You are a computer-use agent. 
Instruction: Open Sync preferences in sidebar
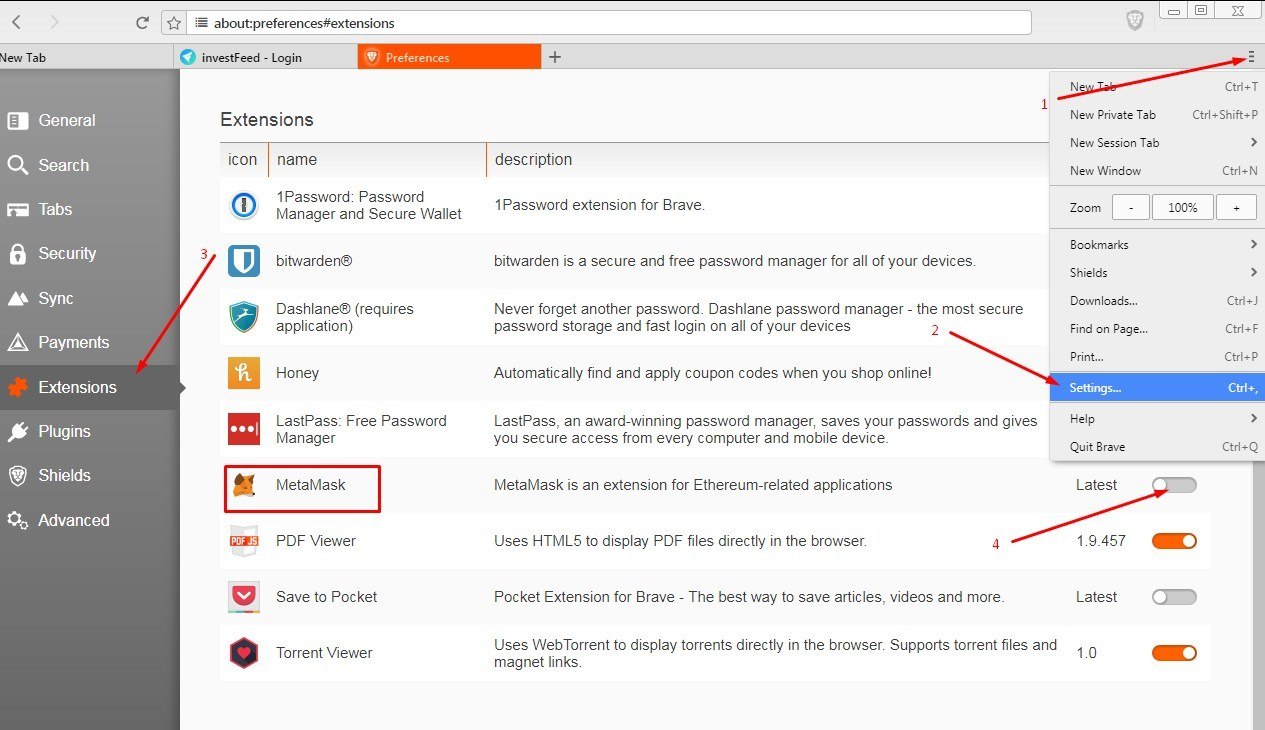click(x=90, y=298)
